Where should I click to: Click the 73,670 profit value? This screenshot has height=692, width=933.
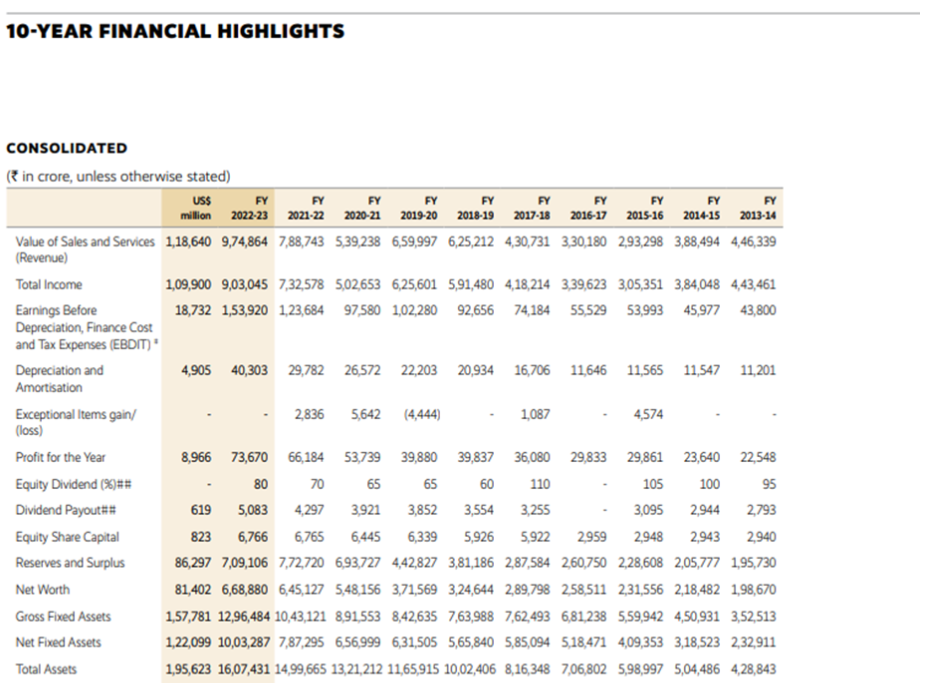click(x=251, y=458)
